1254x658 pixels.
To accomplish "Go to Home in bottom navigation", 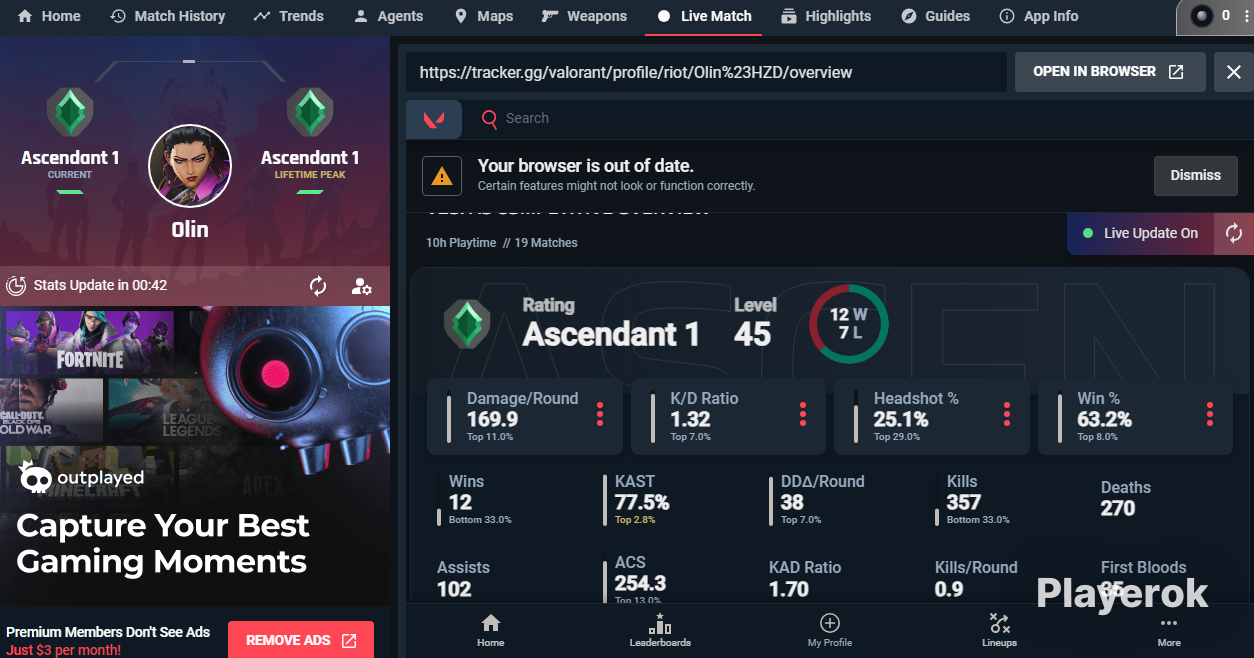I will [491, 630].
